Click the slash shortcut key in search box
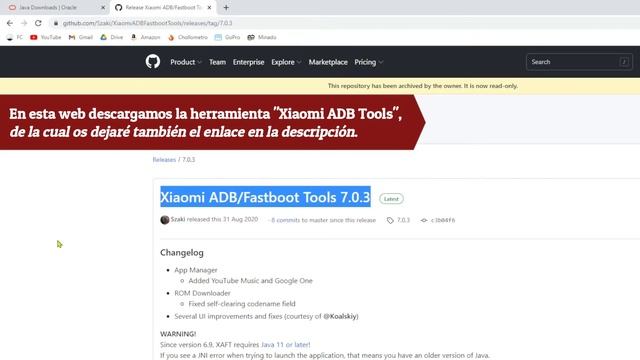The height and width of the screenshot is (360, 640). (624, 62)
